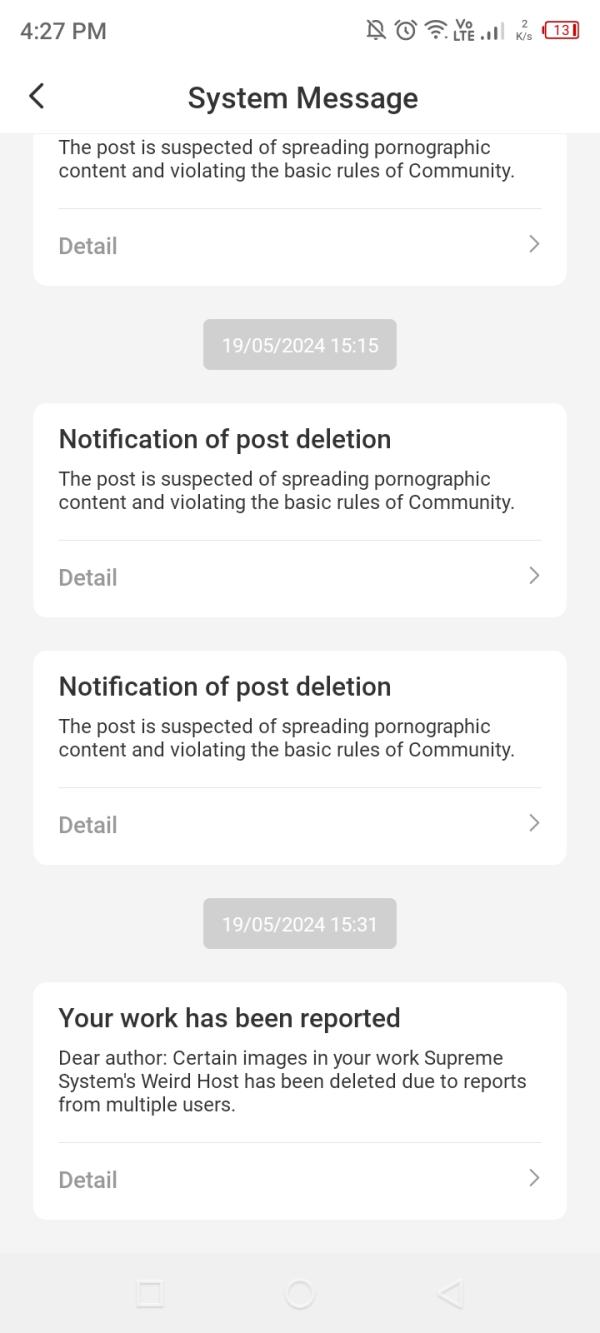Tap the 19/05/2024 15:15 timestamp label
This screenshot has width=600, height=1333.
(x=300, y=345)
